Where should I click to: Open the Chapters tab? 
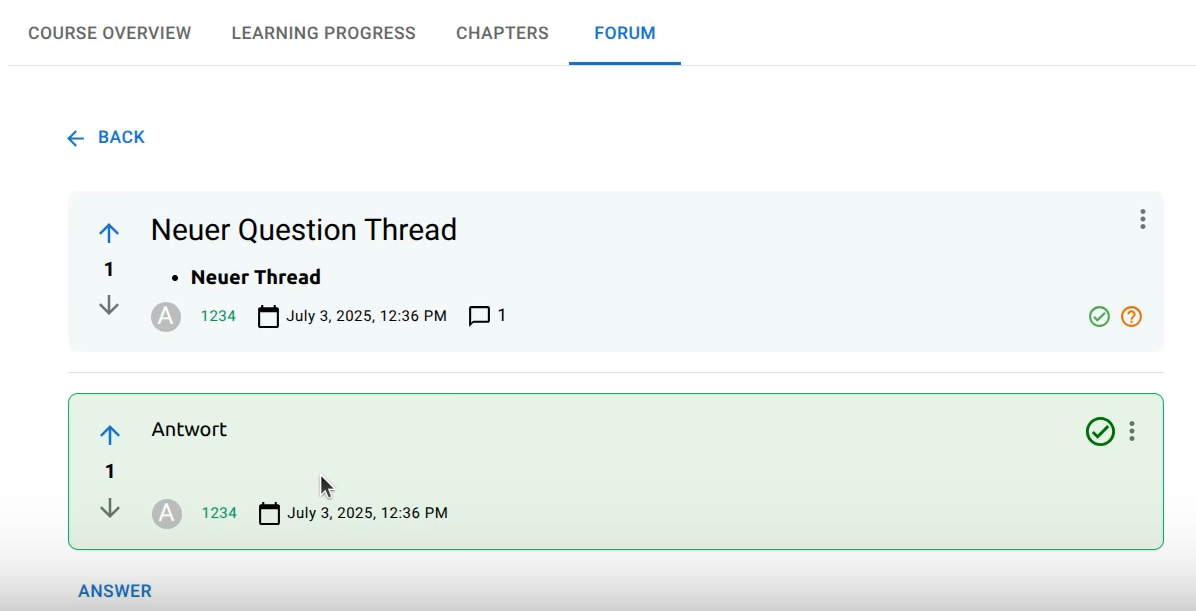(503, 33)
